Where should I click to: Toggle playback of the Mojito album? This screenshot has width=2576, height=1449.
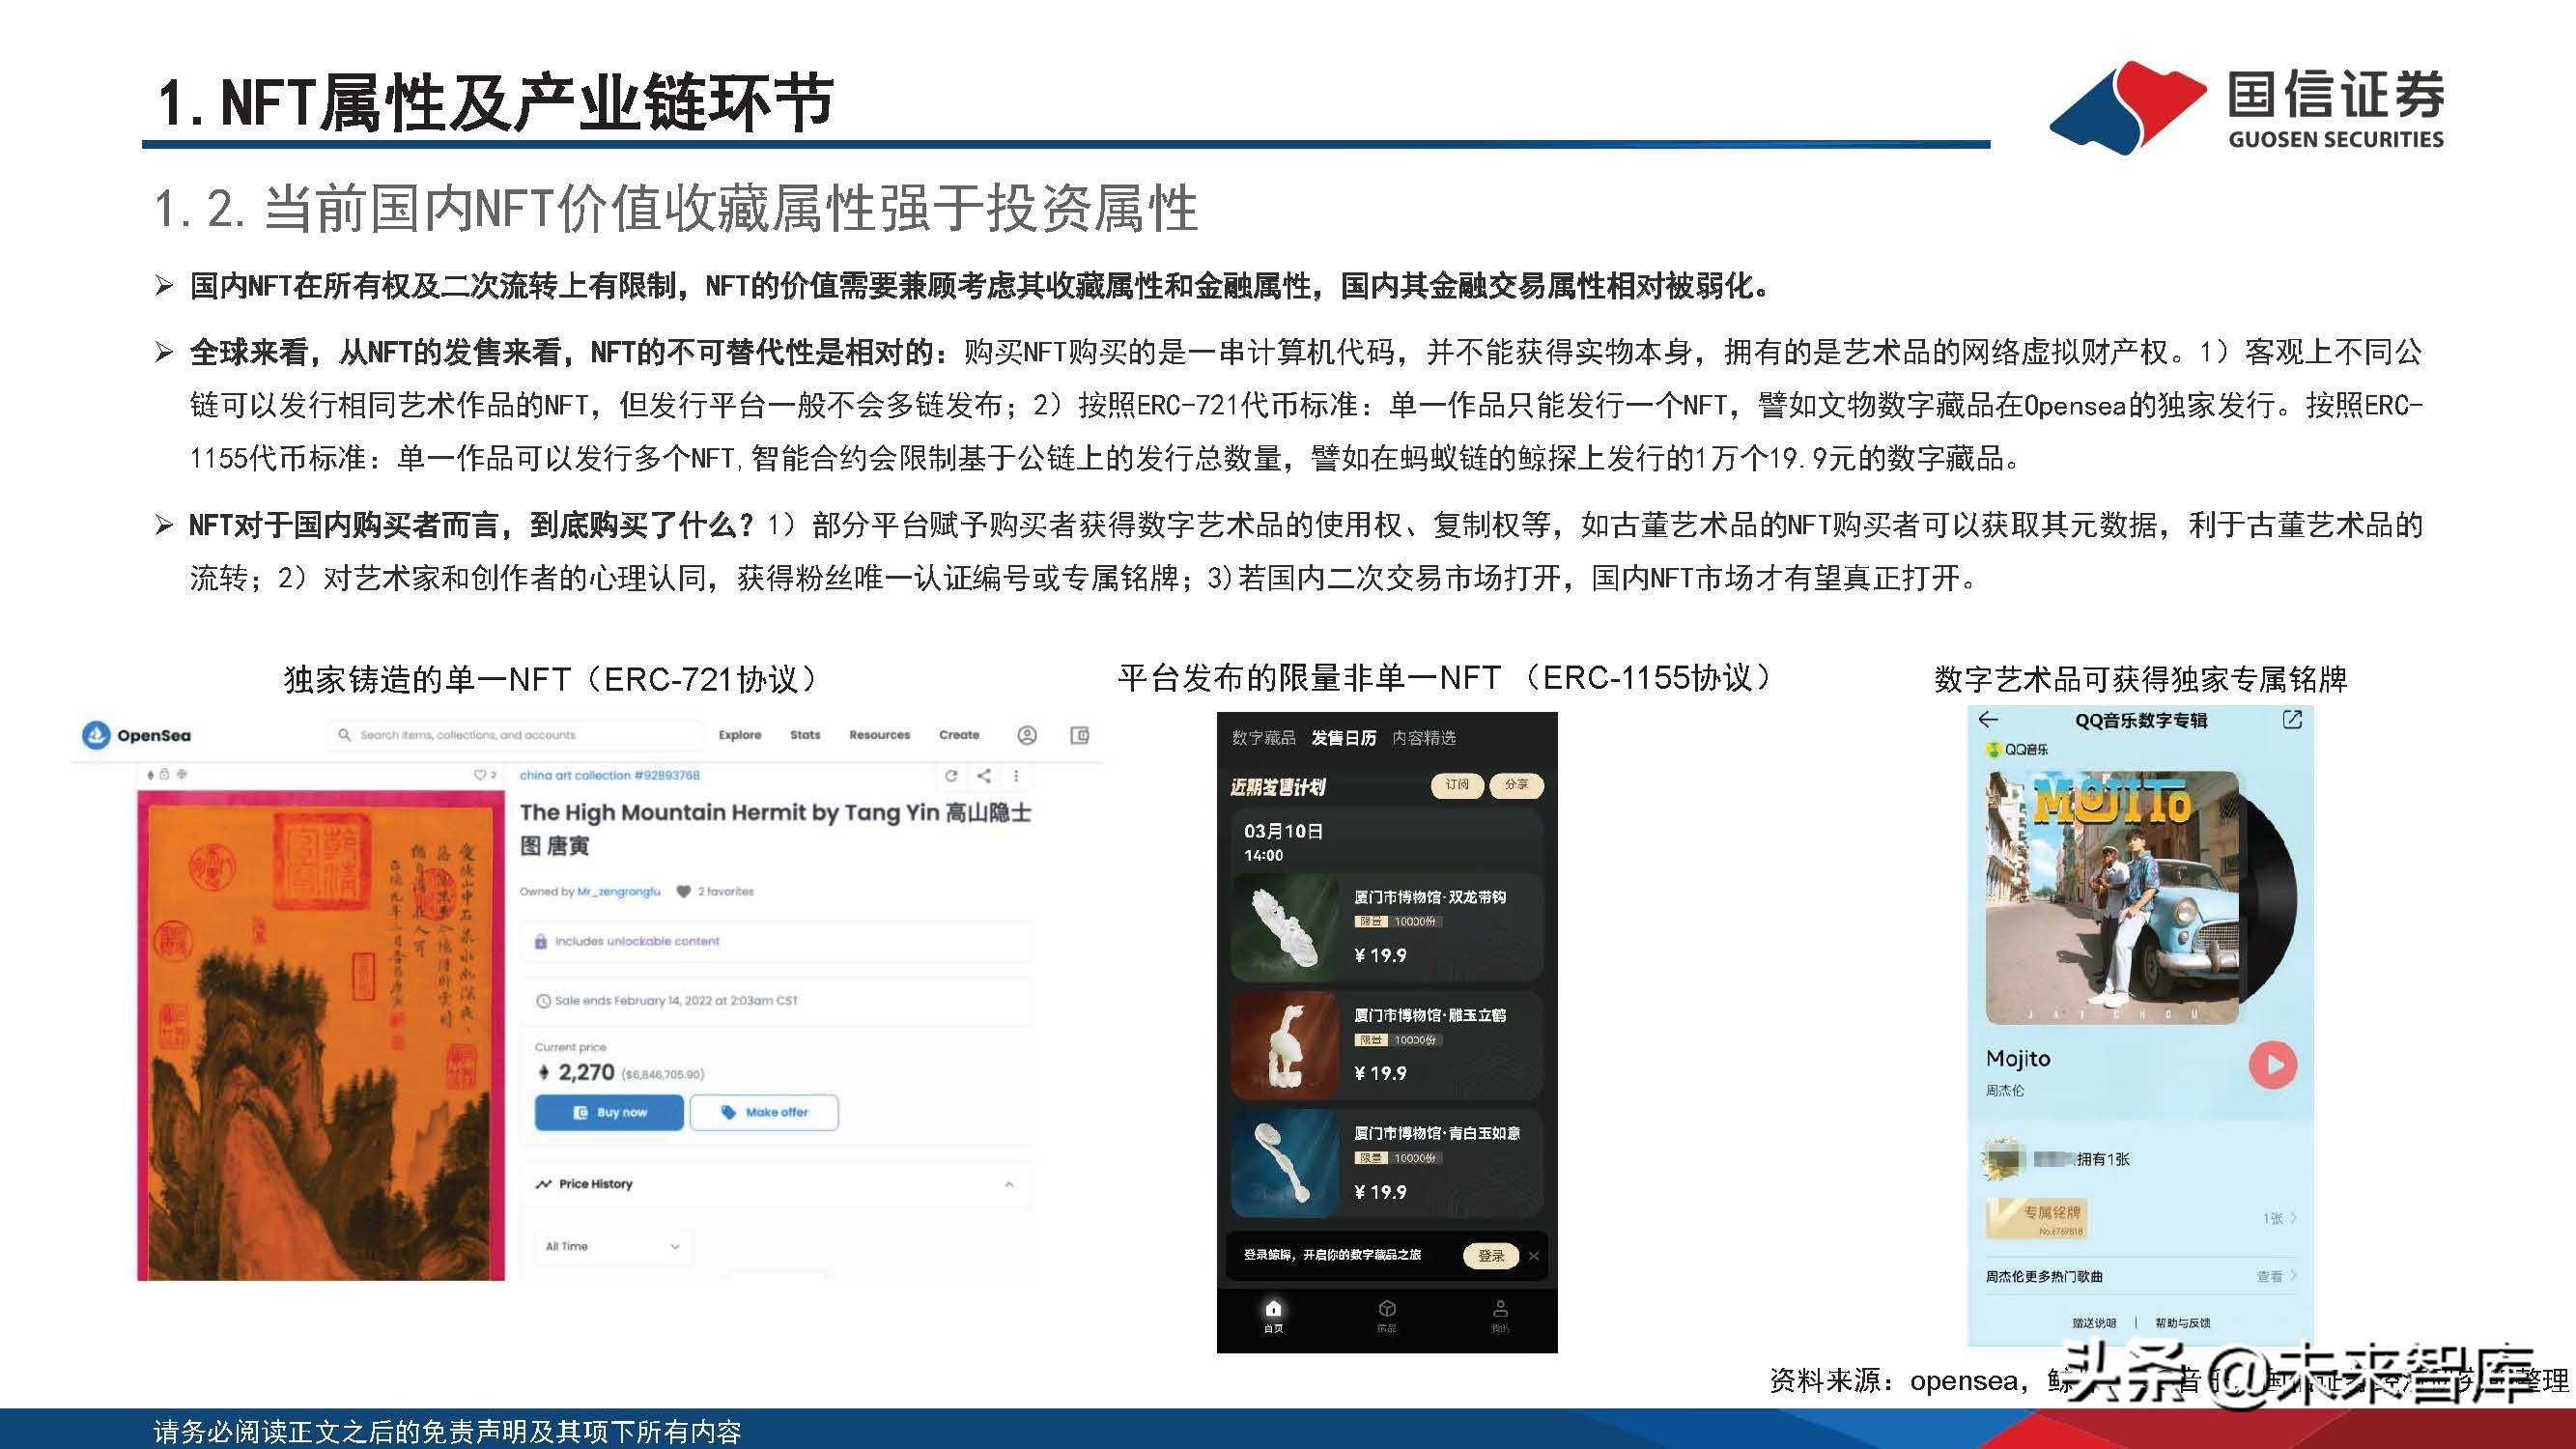(x=2272, y=1063)
